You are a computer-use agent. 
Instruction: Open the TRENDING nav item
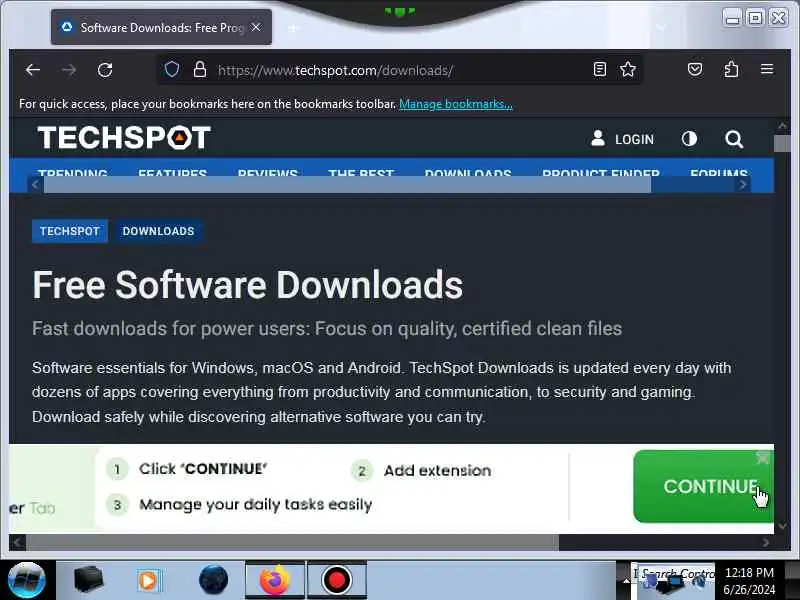(x=72, y=172)
